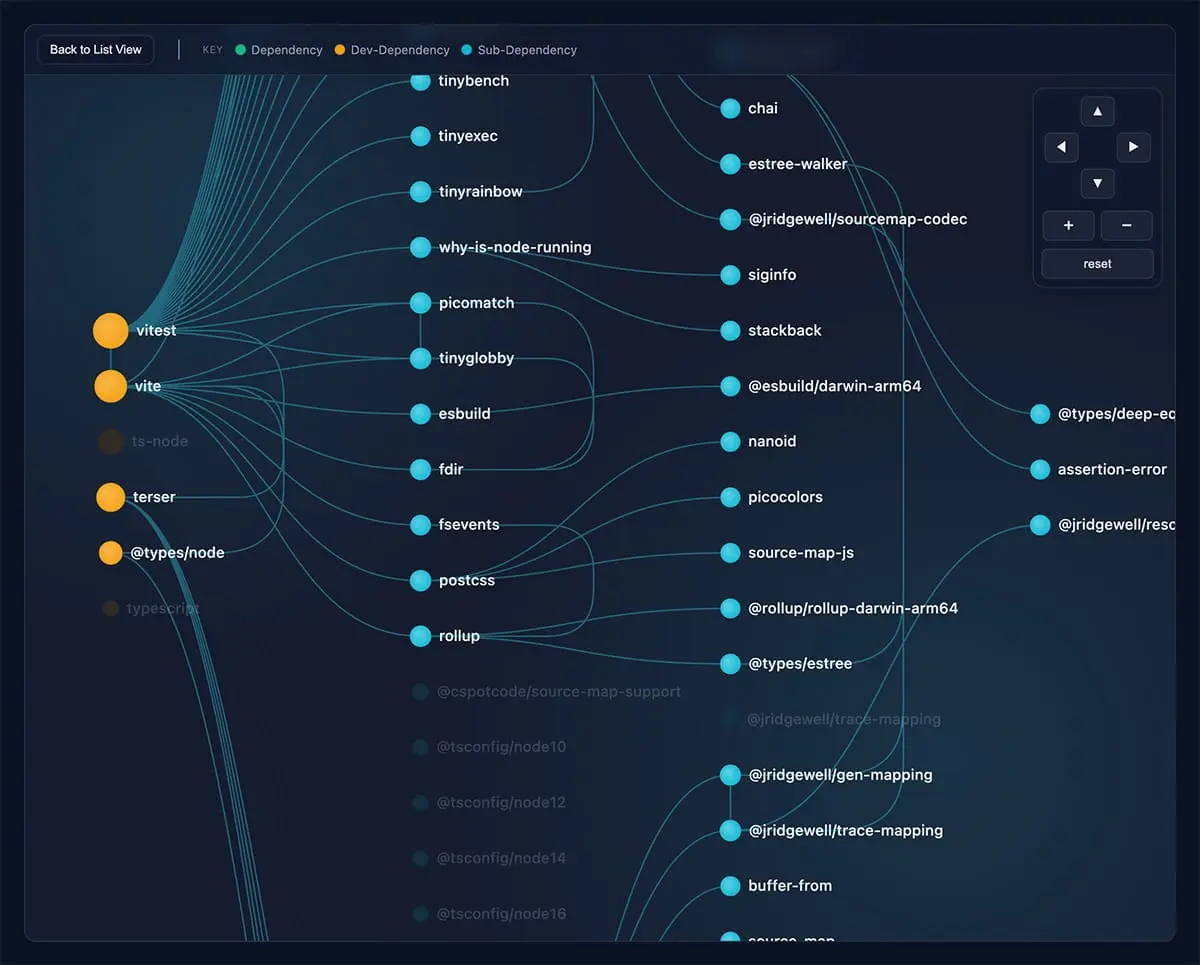Reset the graph view

pyautogui.click(x=1097, y=264)
